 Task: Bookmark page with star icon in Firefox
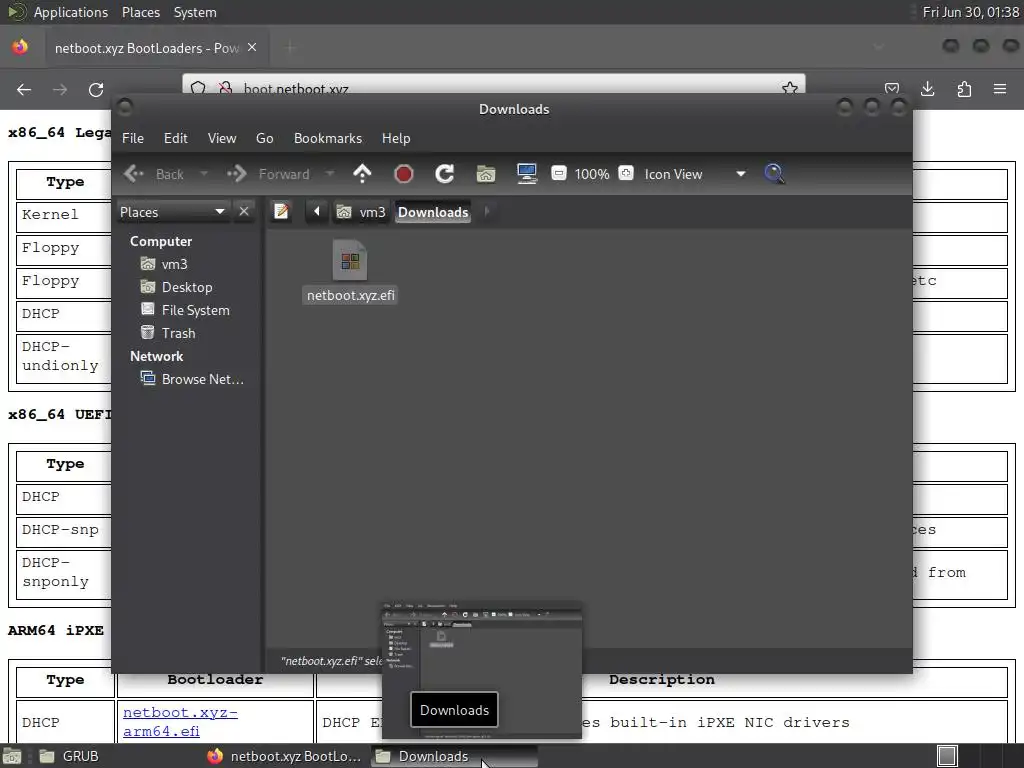coord(790,88)
